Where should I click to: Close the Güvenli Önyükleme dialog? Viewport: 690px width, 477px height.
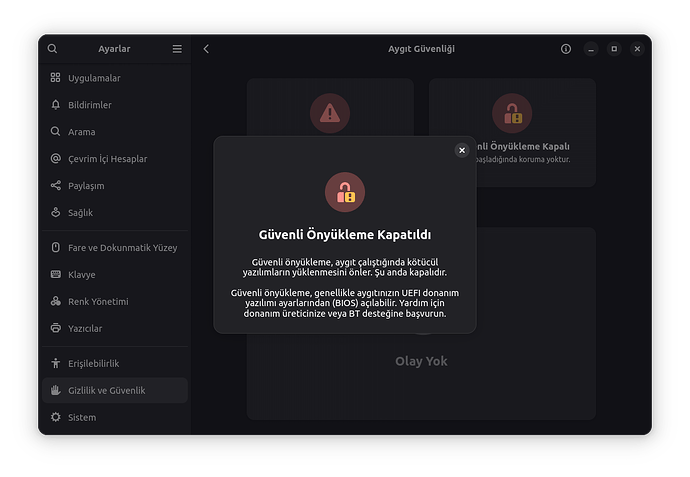click(x=462, y=150)
